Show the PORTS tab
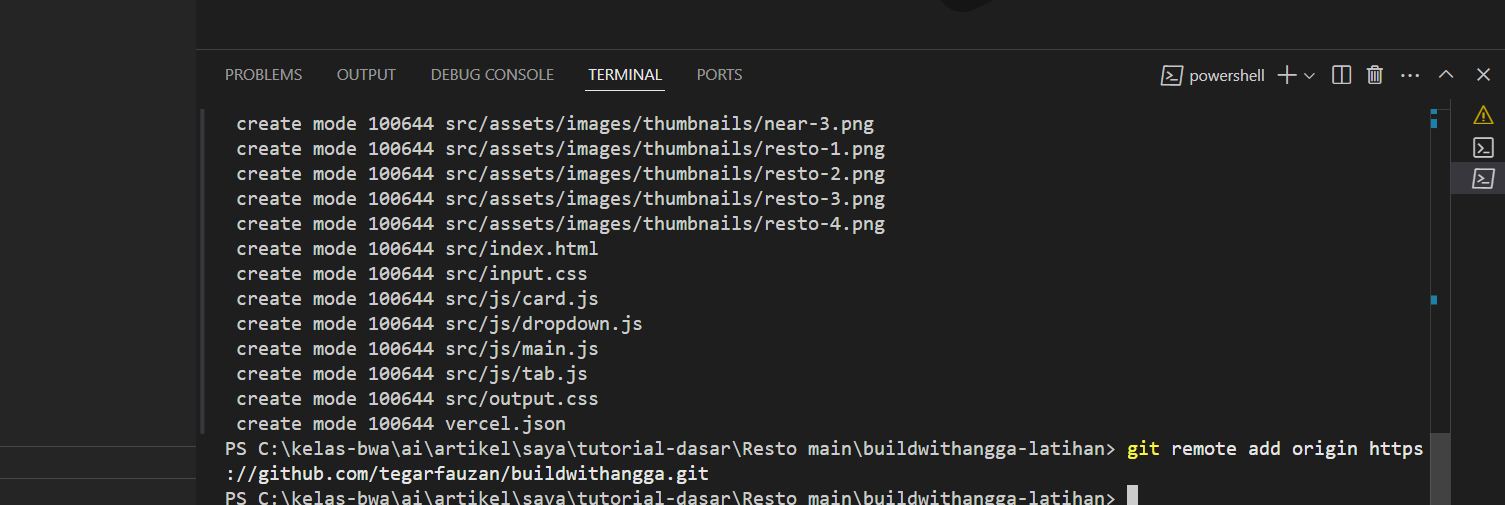 click(719, 75)
